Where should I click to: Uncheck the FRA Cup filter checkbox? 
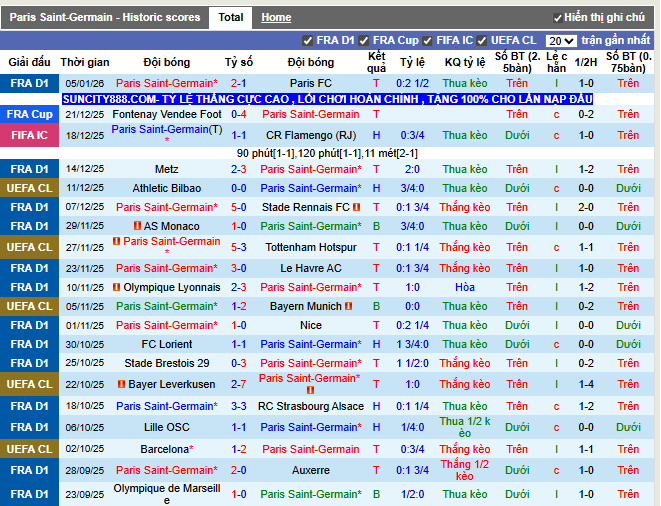(x=363, y=41)
